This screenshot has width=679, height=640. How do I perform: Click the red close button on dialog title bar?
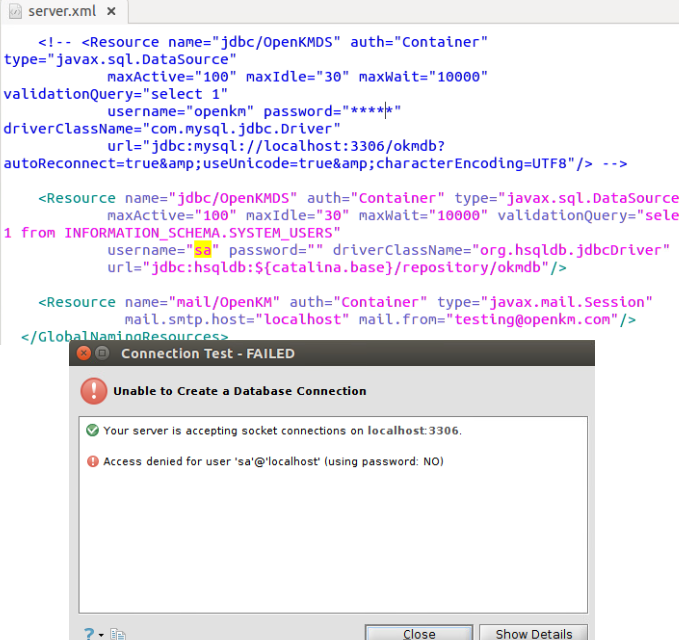coord(84,353)
